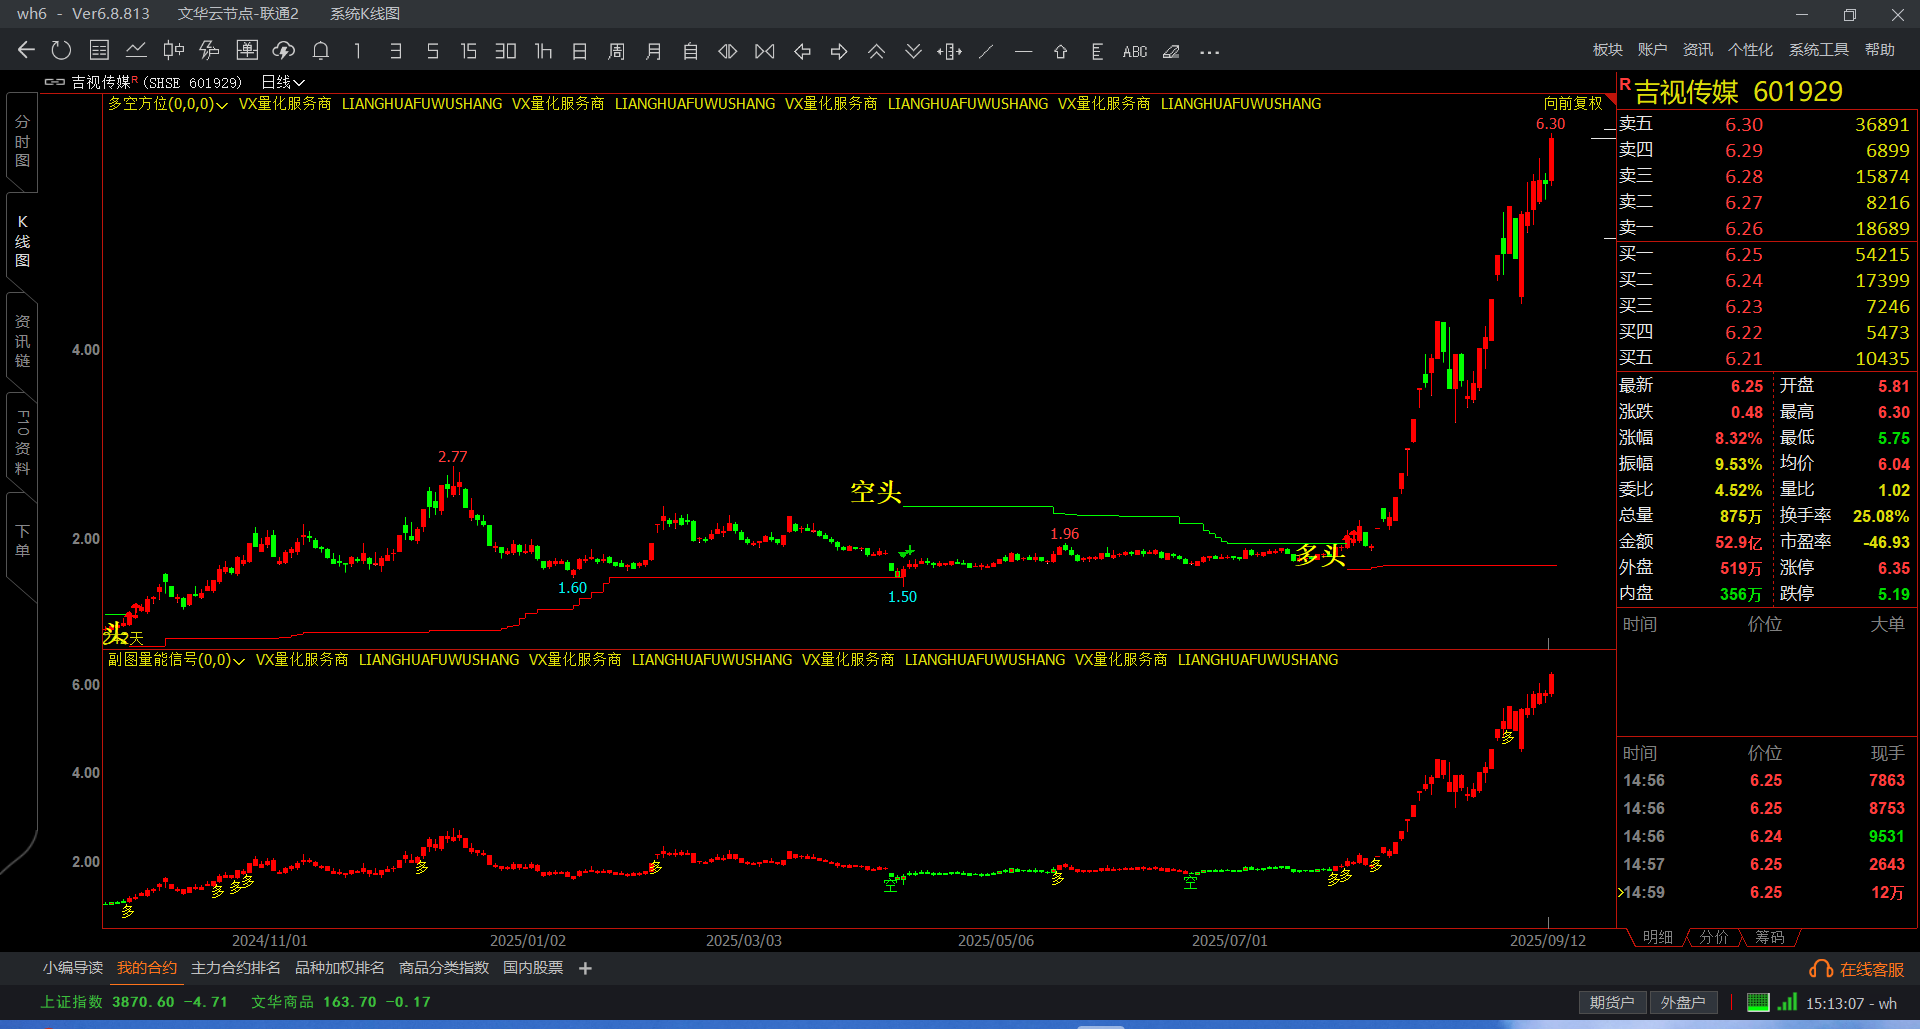1920x1029 pixels.
Task: Select the ABC text annotation tool
Action: point(1135,51)
